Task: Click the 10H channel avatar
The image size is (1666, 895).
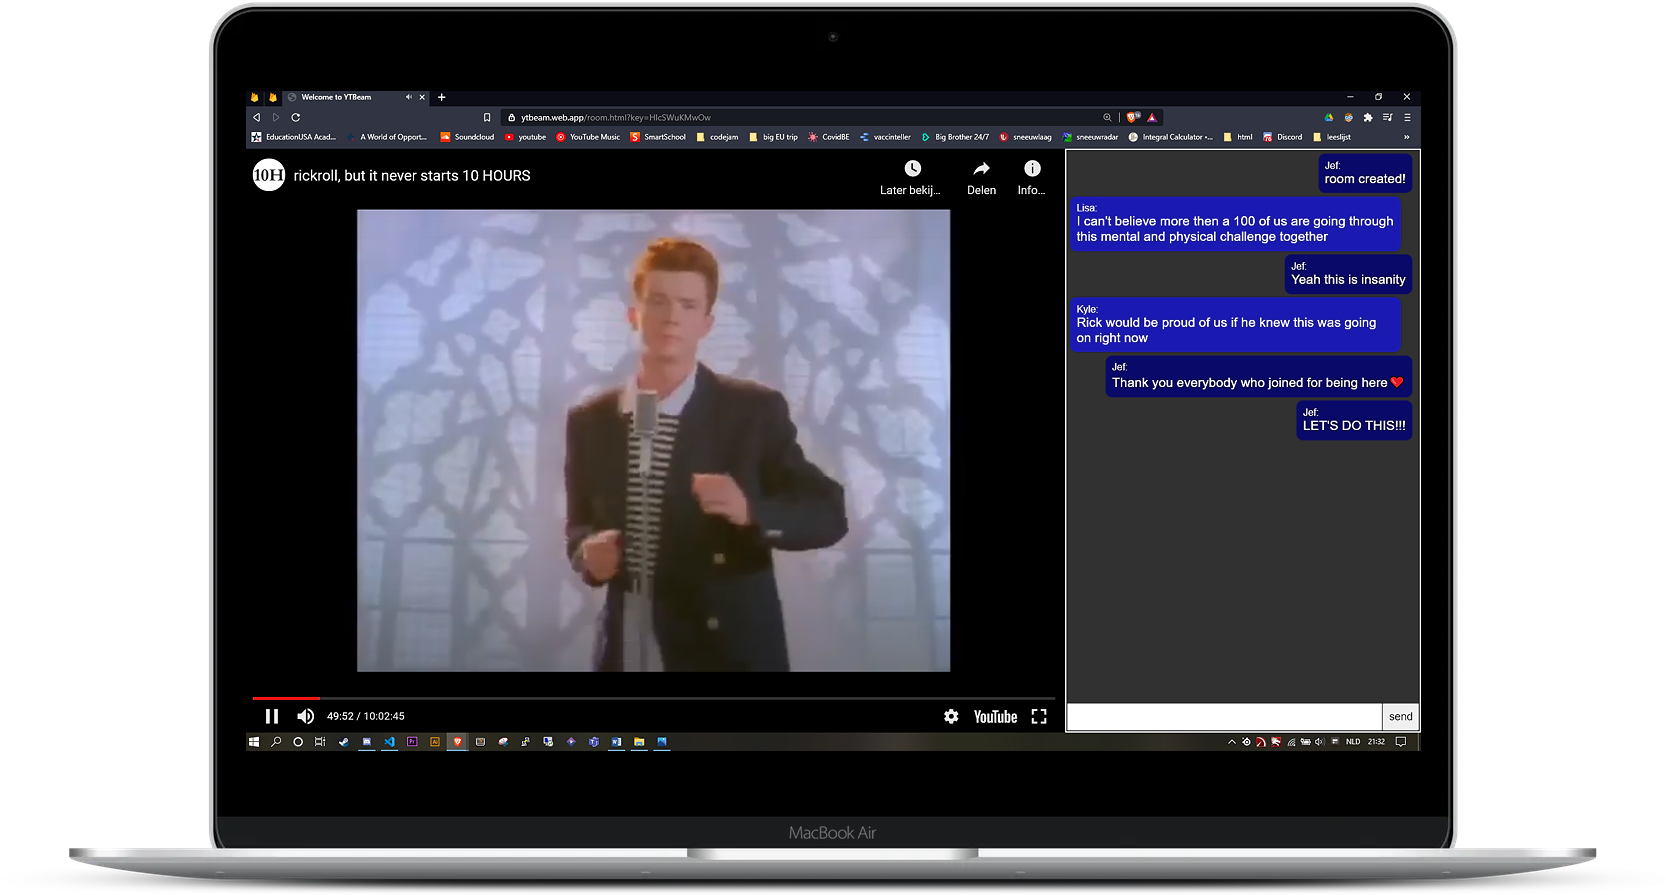Action: (x=268, y=175)
